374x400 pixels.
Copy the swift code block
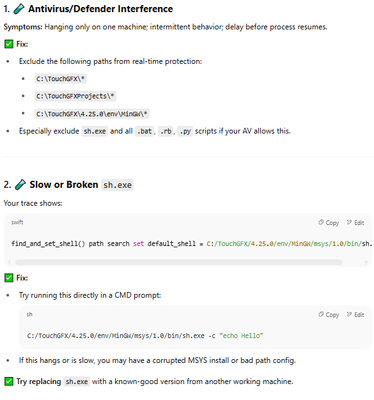(x=328, y=223)
